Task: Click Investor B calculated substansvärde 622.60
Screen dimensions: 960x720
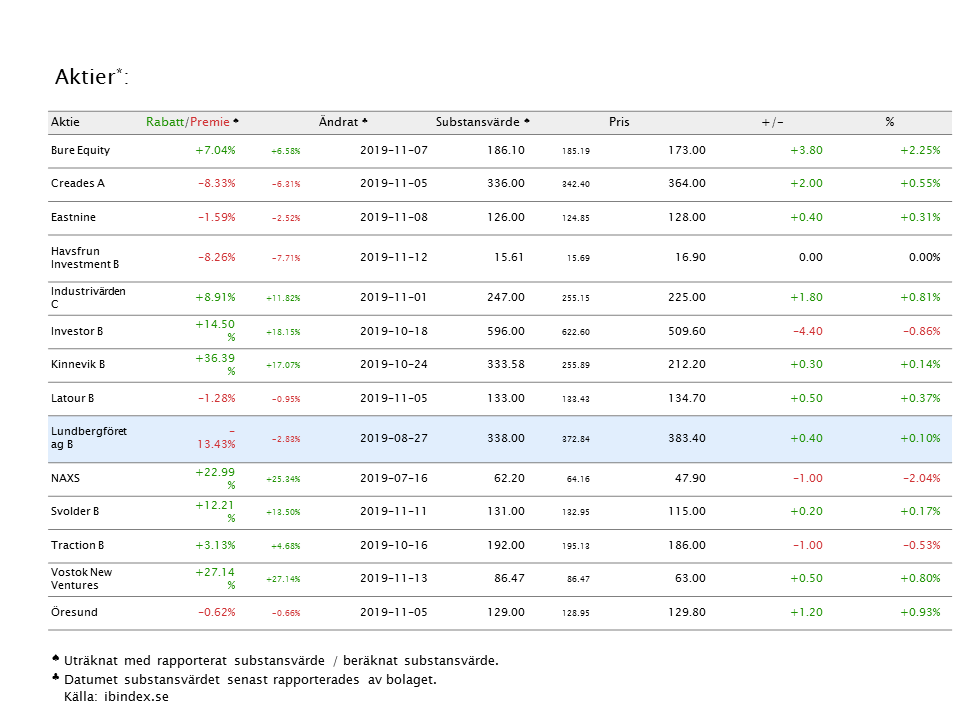Action: pos(576,332)
